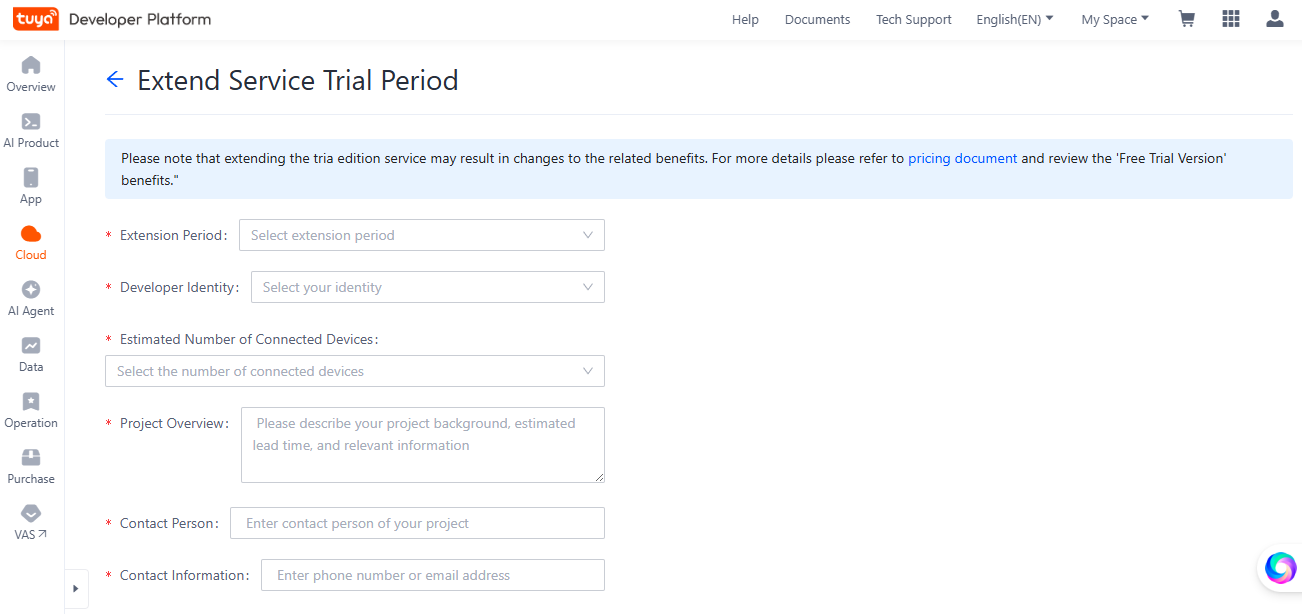Select the Cloud icon in sidebar
Image resolution: width=1302 pixels, height=614 pixels.
click(31, 233)
